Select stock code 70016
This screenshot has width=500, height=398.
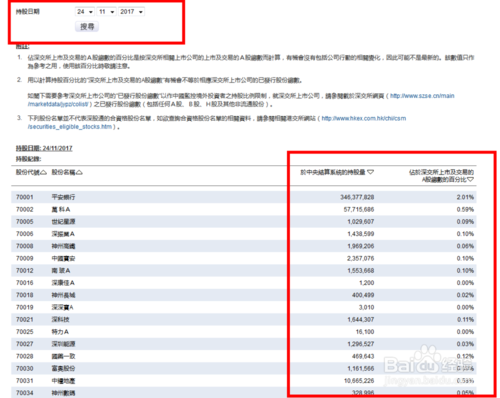point(25,283)
